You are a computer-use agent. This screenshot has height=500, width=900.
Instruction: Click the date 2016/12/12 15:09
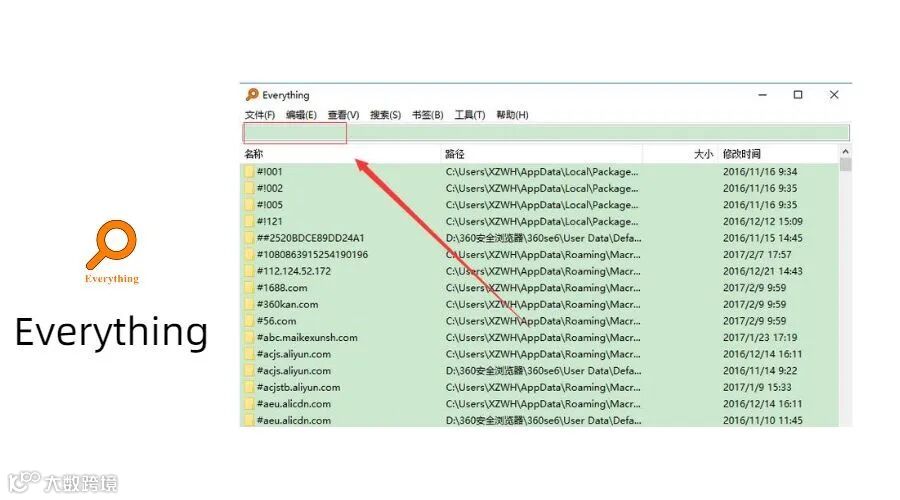[763, 222]
